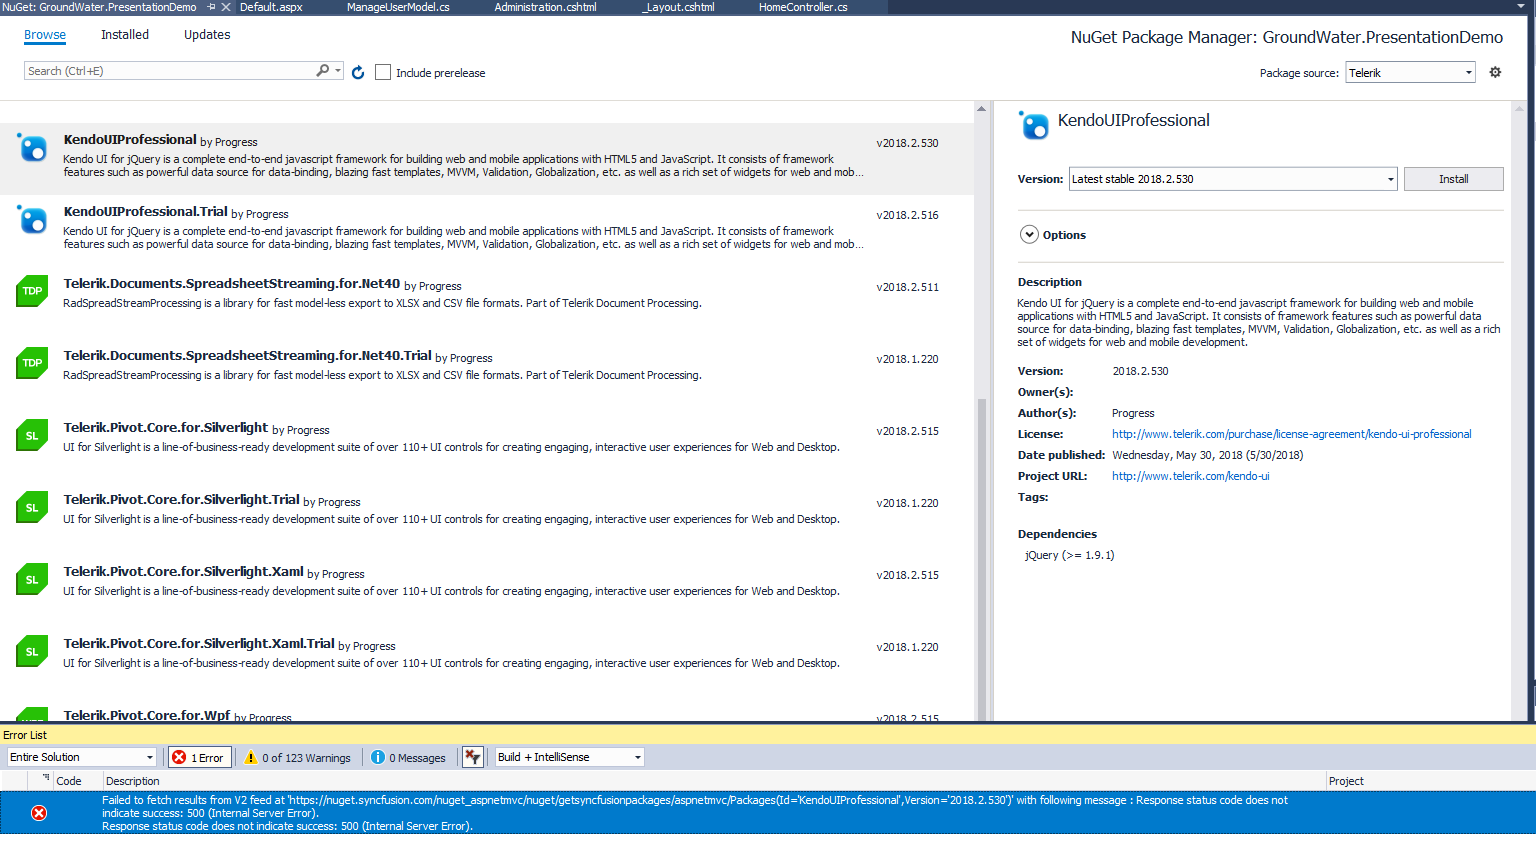1536x842 pixels.
Task: Switch to the Installed tab
Action: click(125, 35)
